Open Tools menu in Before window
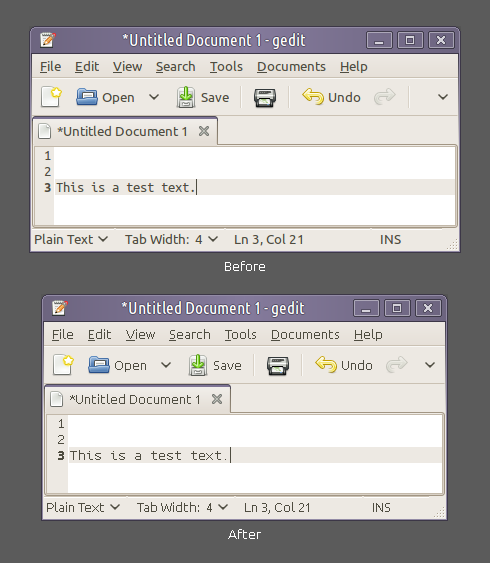Viewport: 490px width, 563px height. point(226,67)
